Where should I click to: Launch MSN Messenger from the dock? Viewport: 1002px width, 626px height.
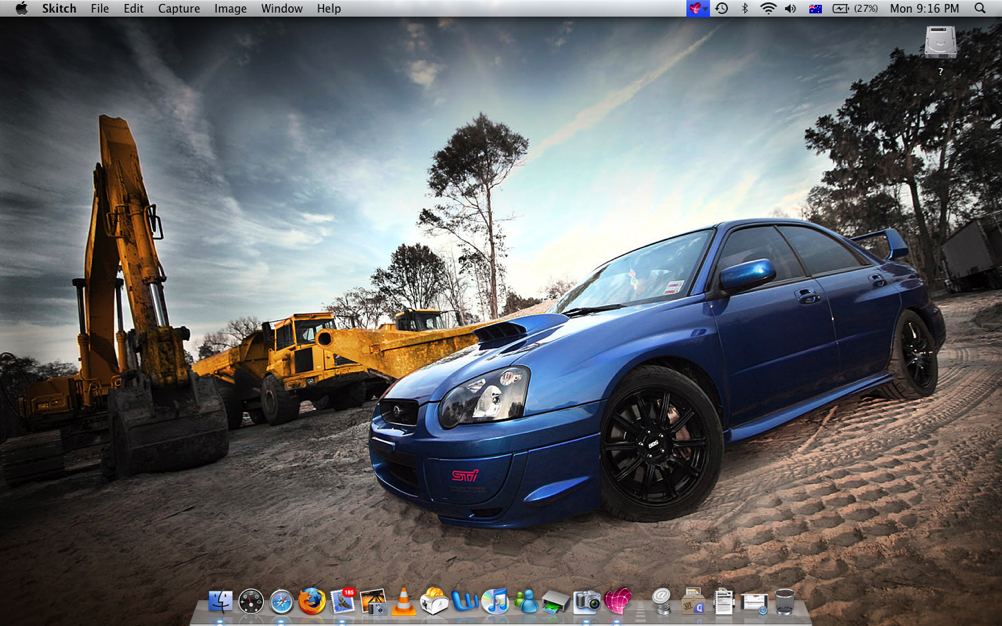pyautogui.click(x=526, y=601)
